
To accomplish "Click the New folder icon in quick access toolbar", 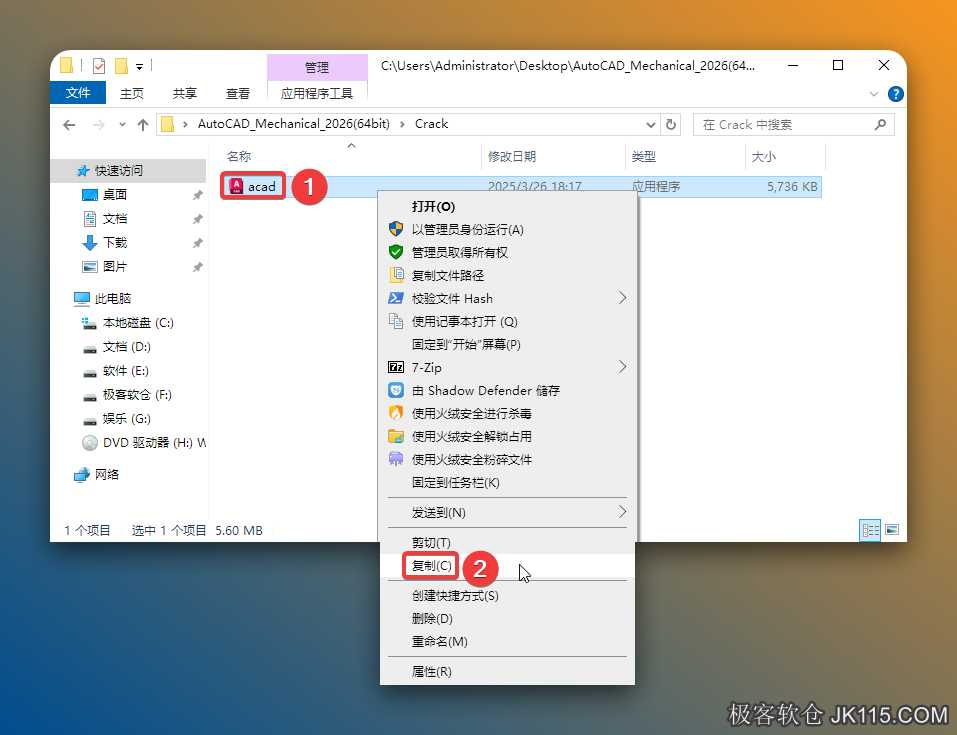I will [x=121, y=65].
